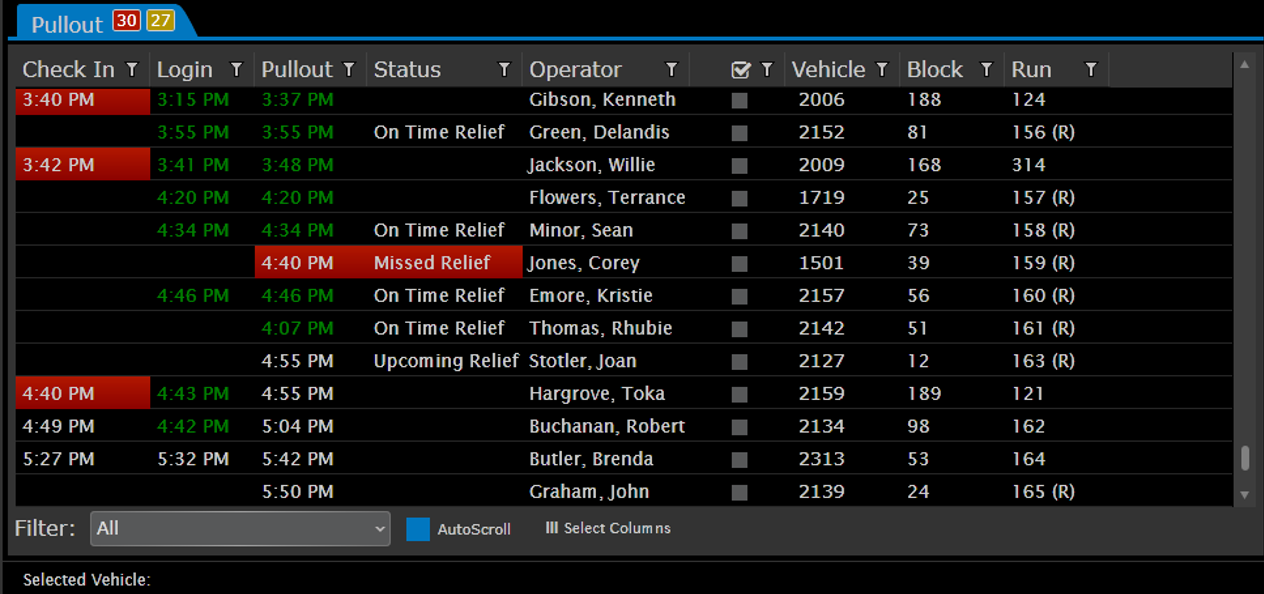Open the Run column filter icon
The image size is (1264, 594).
(x=1091, y=69)
